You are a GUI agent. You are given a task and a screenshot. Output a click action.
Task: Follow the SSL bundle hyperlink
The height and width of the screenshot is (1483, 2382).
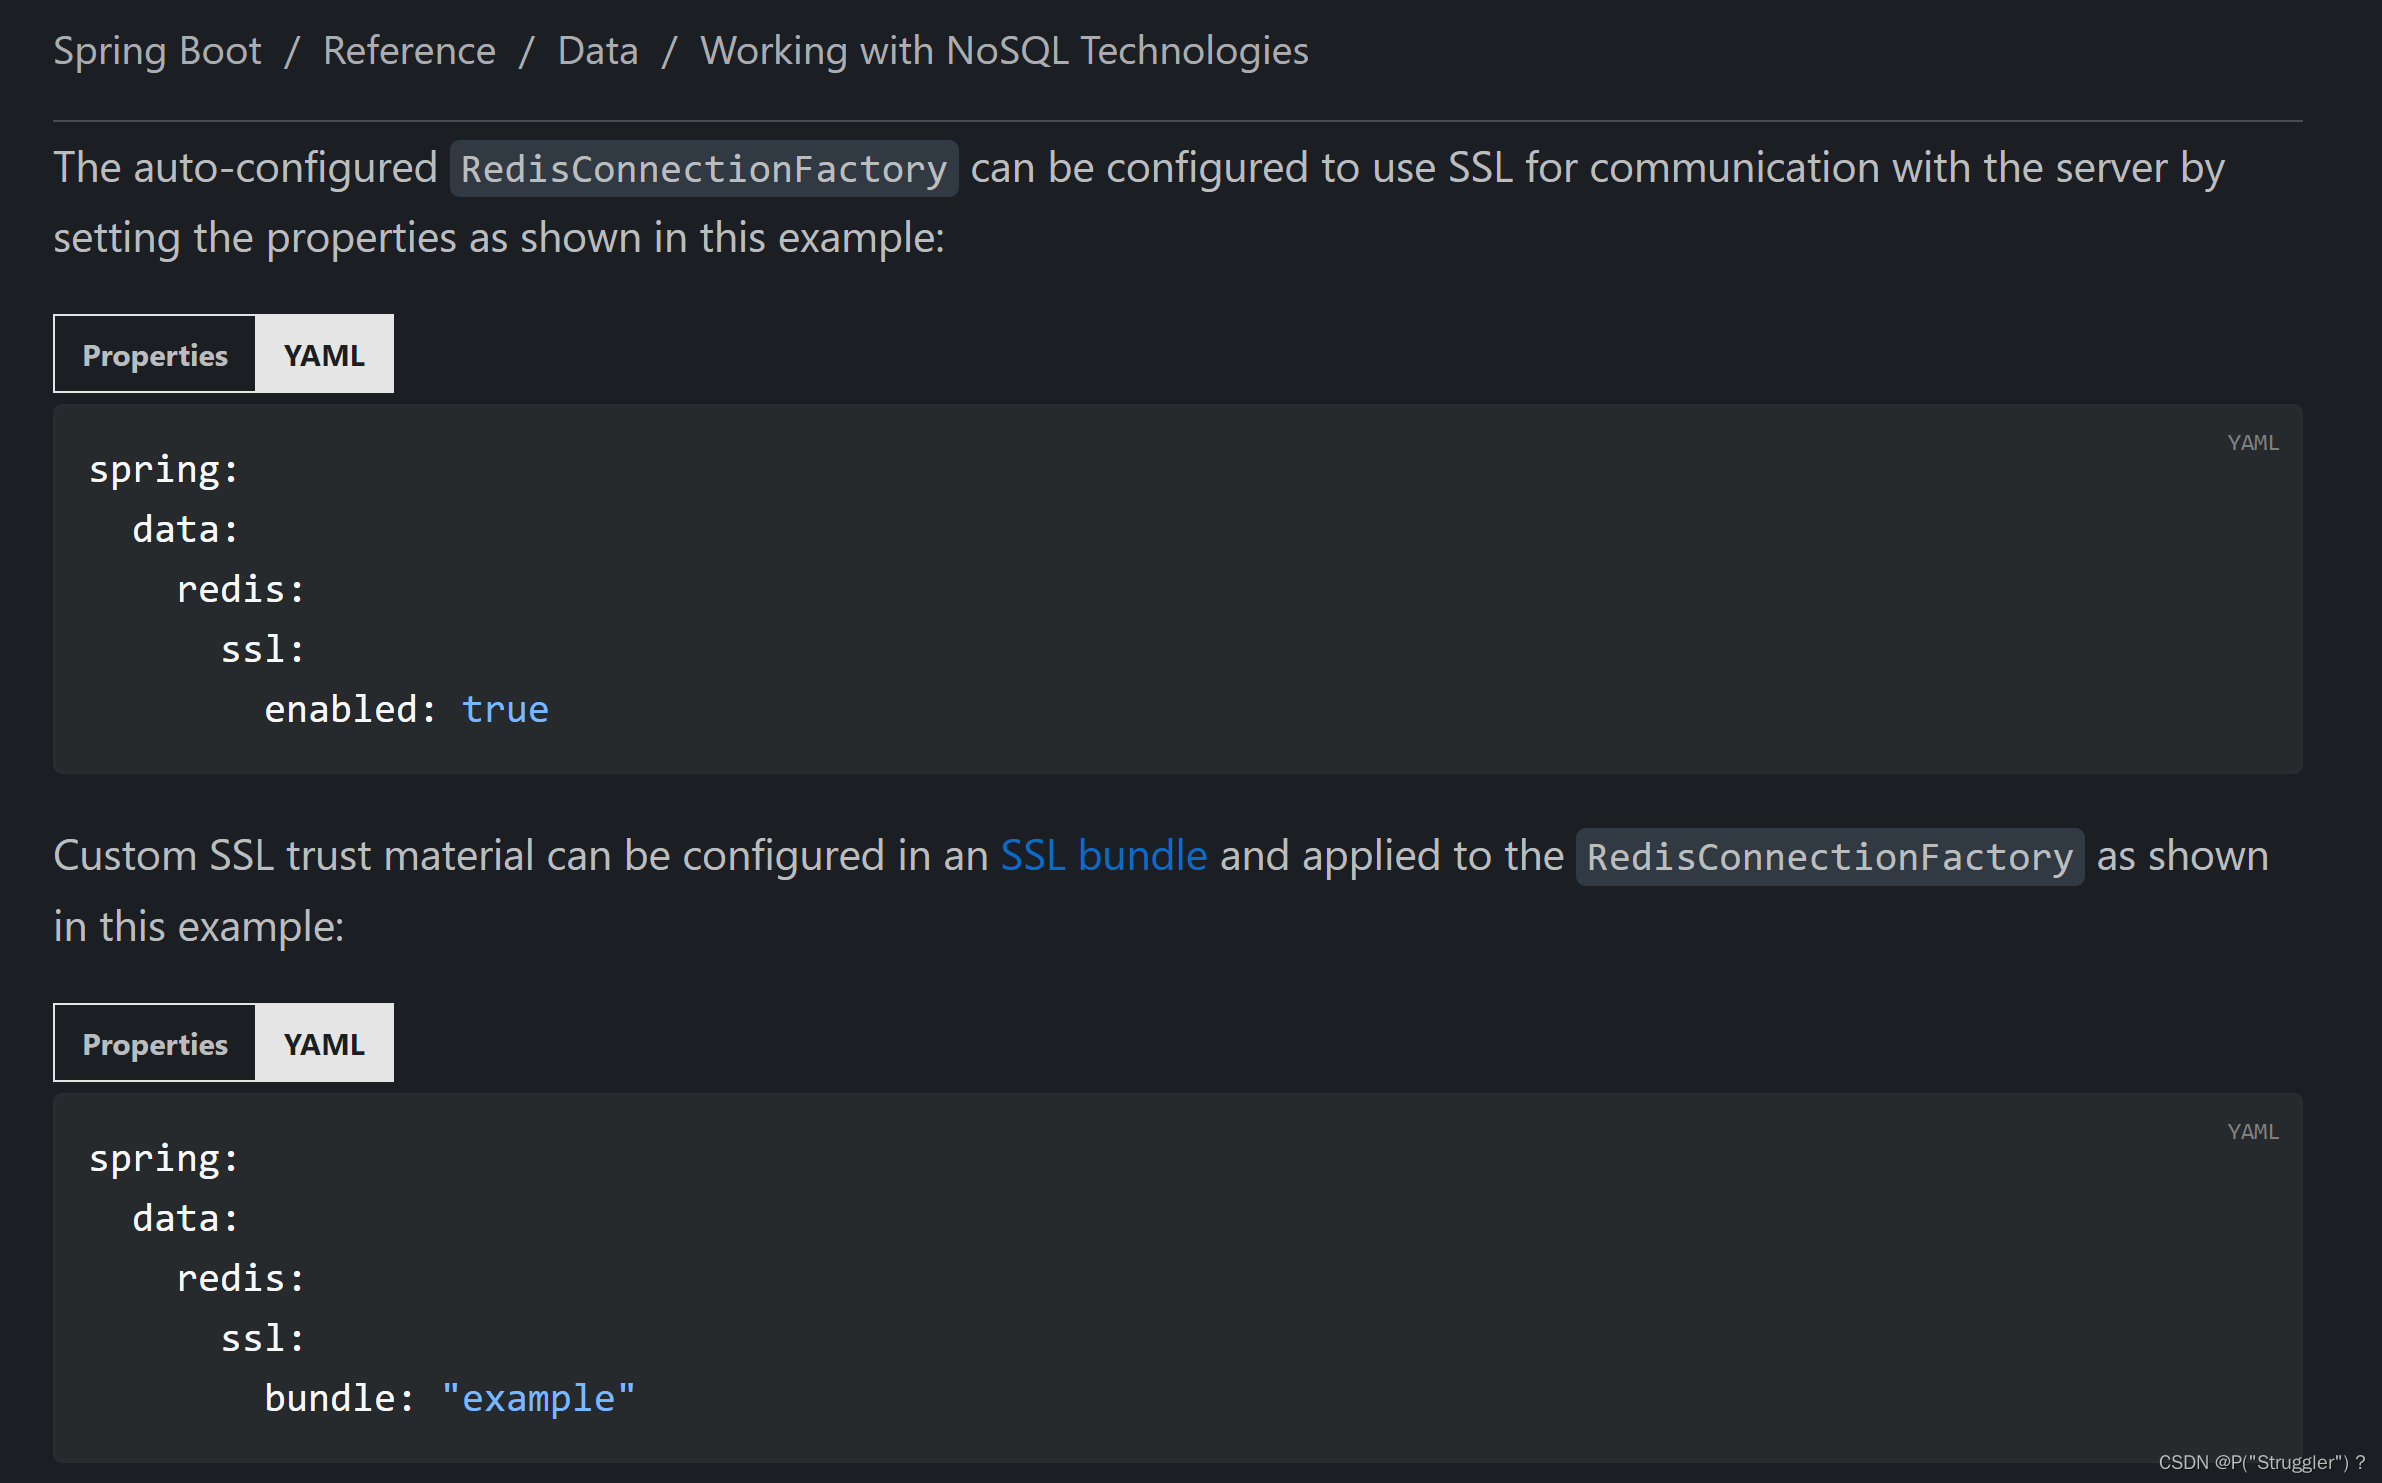(1103, 856)
